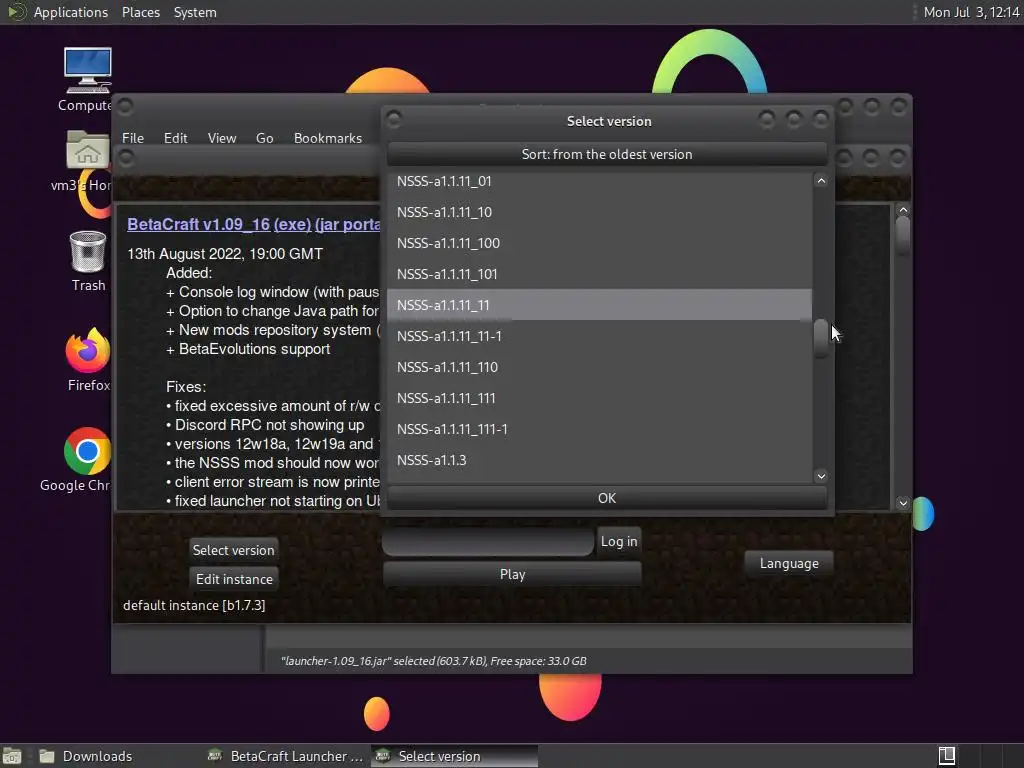Click the 'Sort: from the oldest version' button

click(x=607, y=154)
